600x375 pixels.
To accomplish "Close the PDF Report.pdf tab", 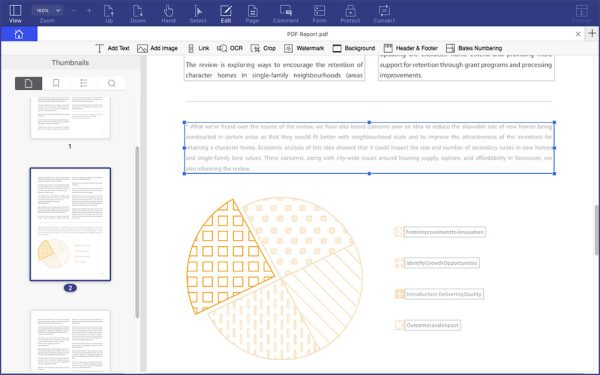I will tap(578, 34).
